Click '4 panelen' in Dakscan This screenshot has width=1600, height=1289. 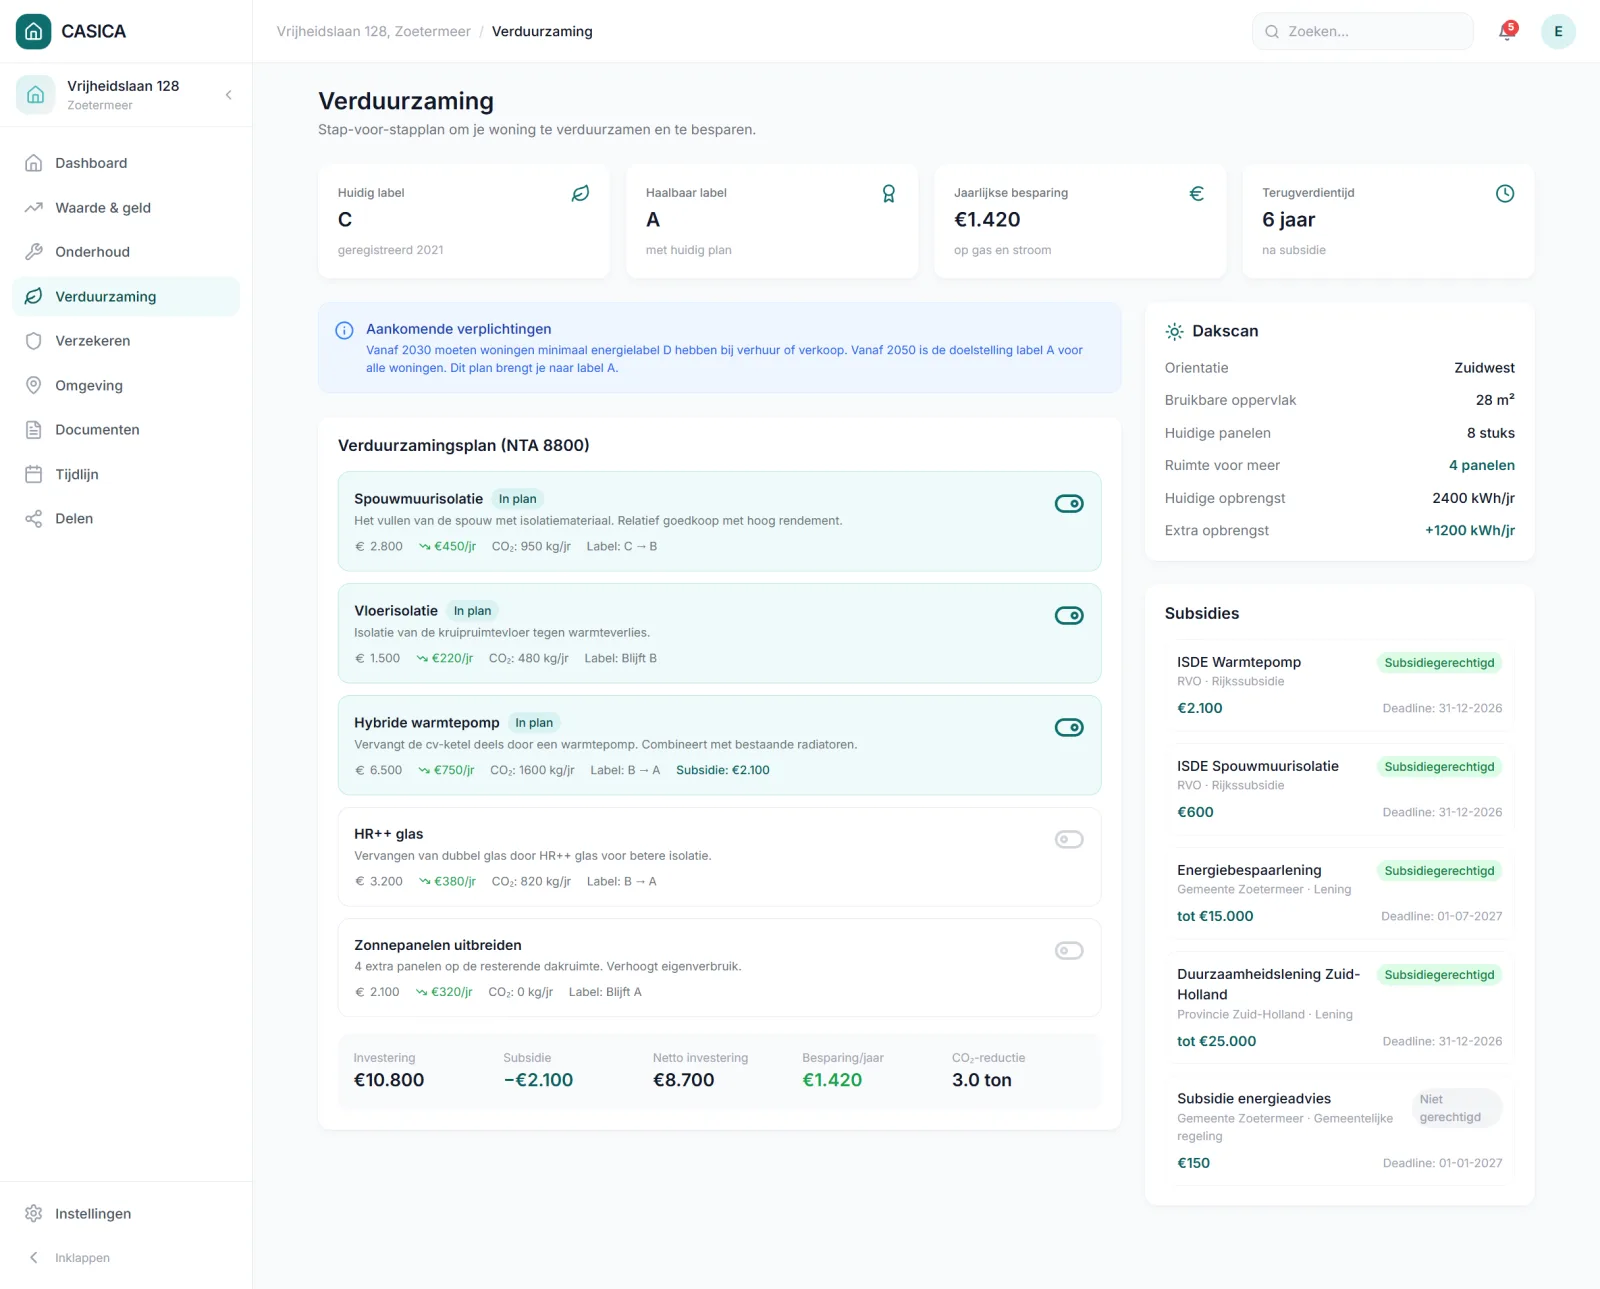(1481, 466)
